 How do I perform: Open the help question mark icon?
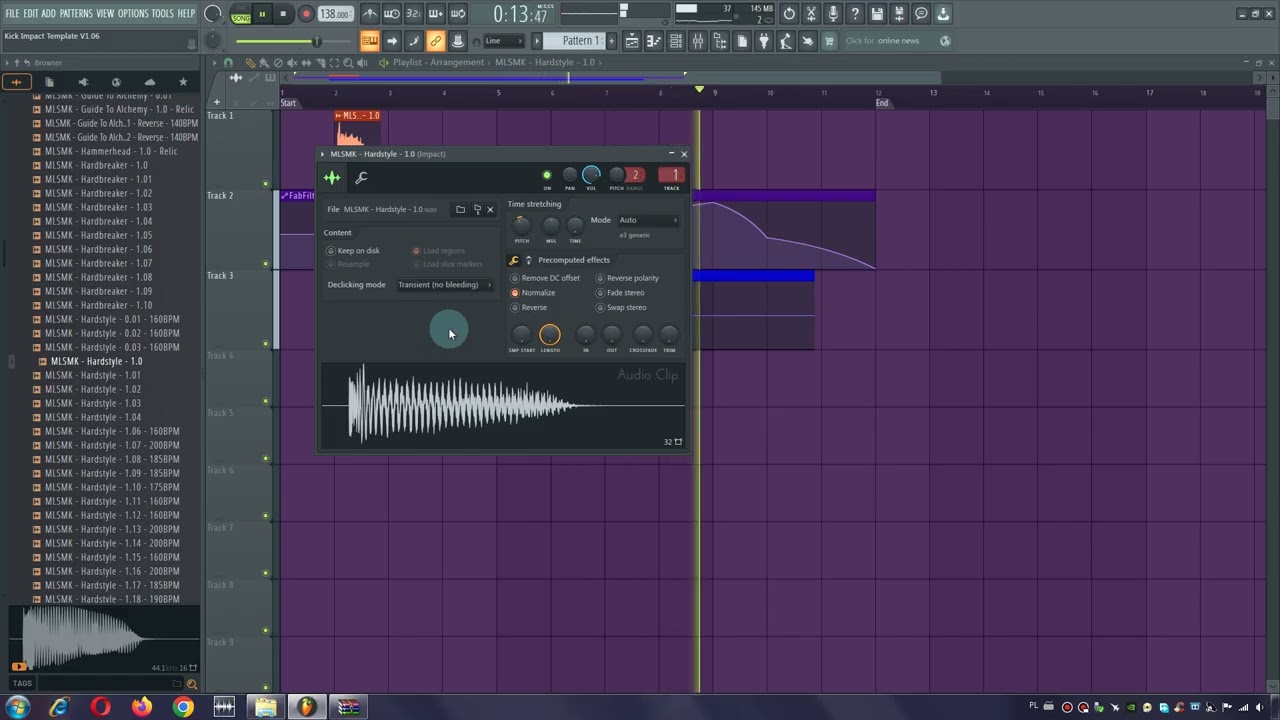click(x=855, y=14)
